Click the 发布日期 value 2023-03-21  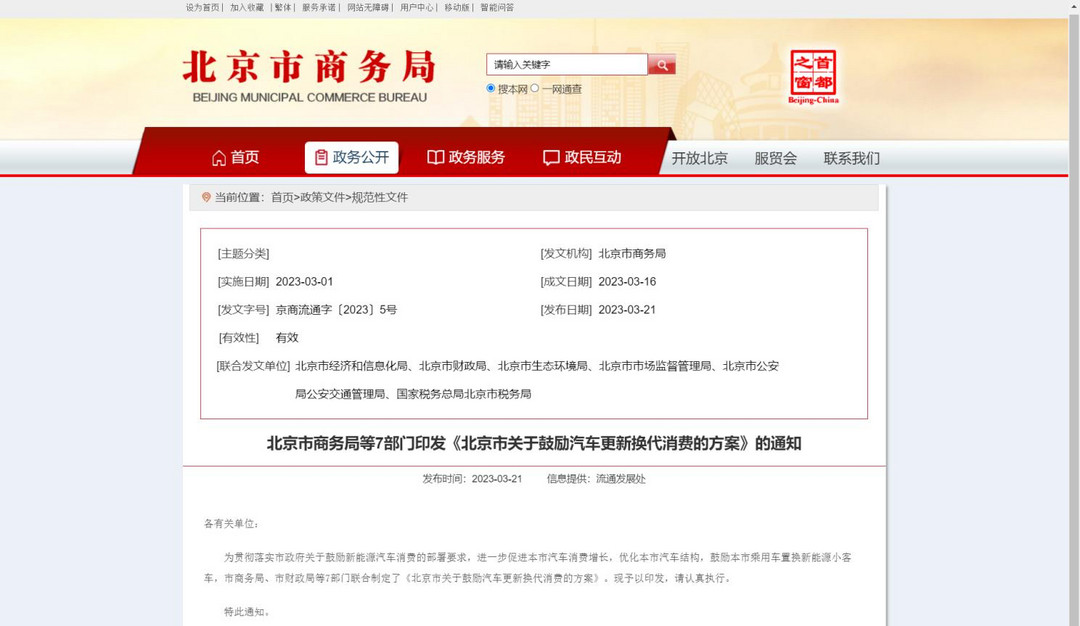pyautogui.click(x=627, y=310)
